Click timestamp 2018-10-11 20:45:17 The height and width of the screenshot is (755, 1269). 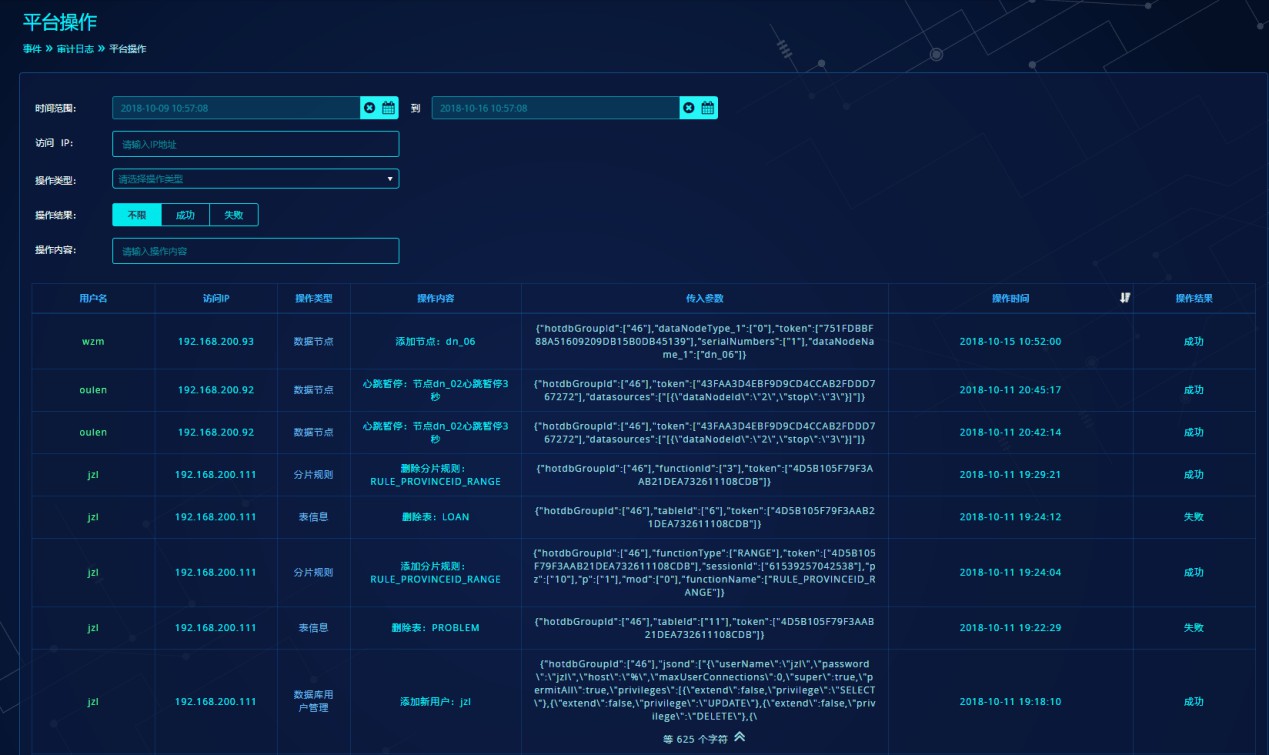(x=1010, y=389)
